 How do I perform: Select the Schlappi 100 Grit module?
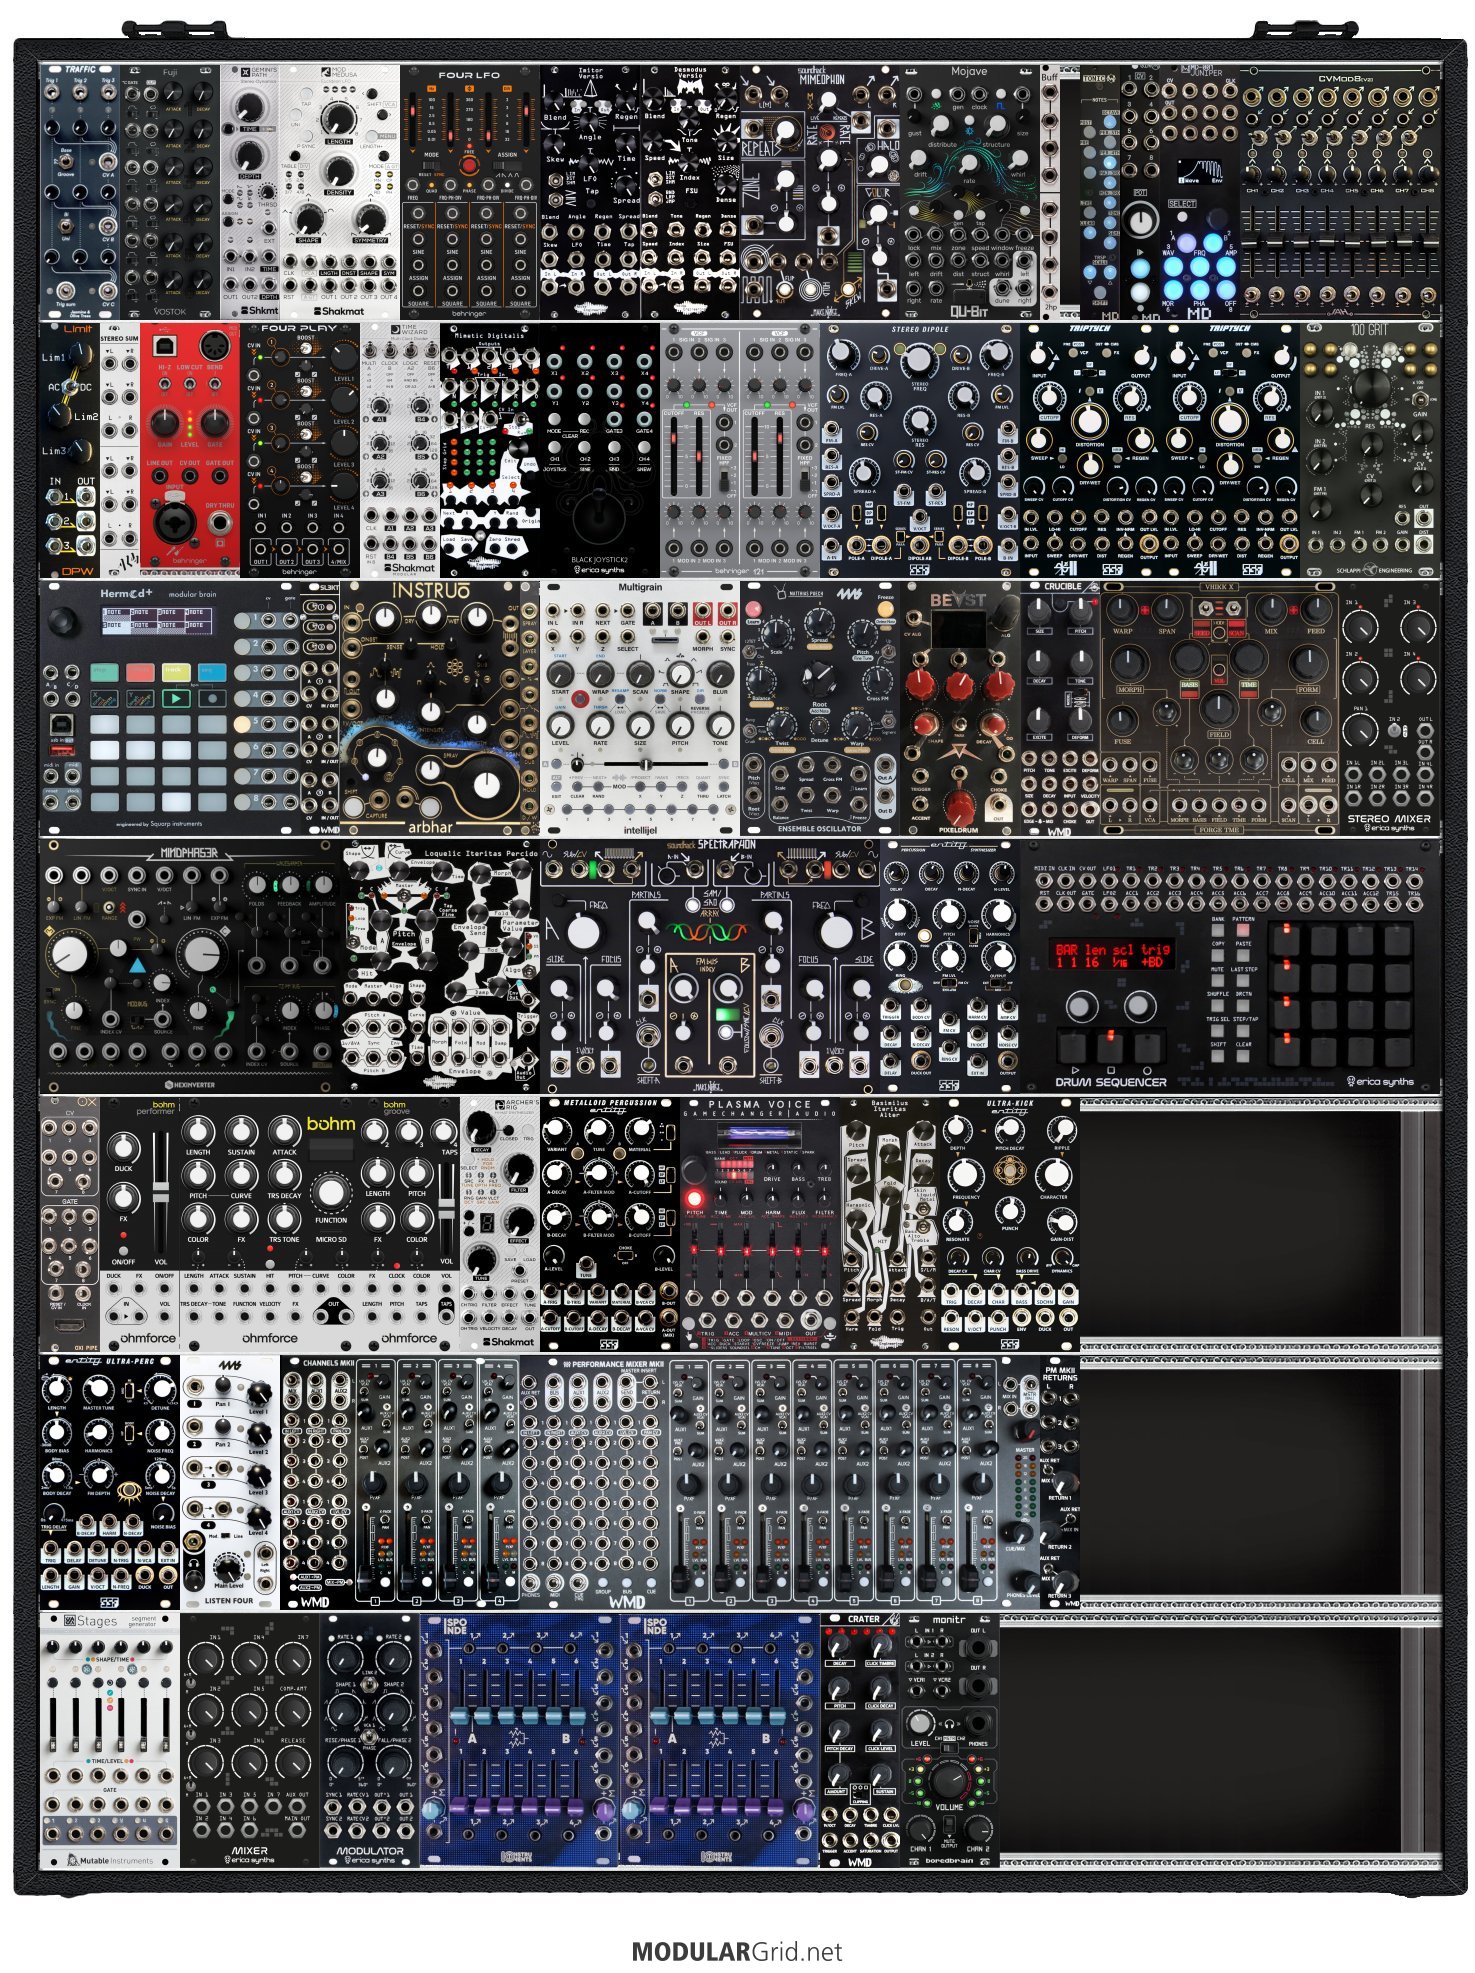click(1371, 449)
